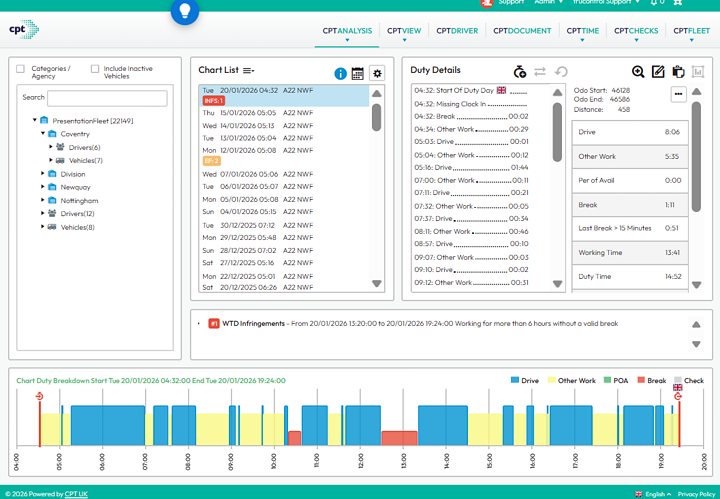This screenshot has width=720, height=499.
Task: Click the Drivers(6) people icon
Action: pos(60,147)
